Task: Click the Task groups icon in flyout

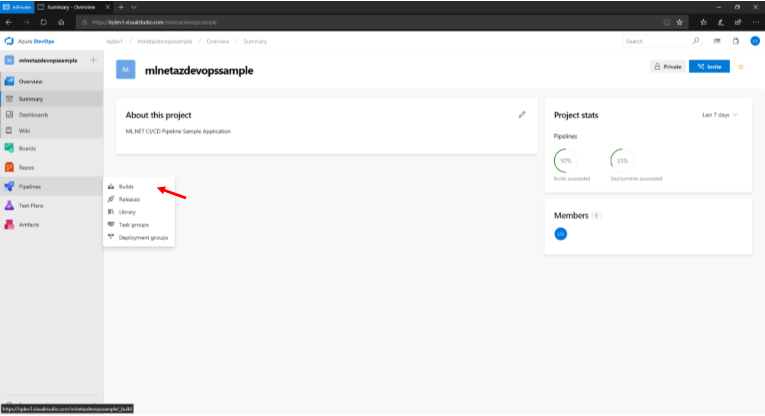Action: point(111,224)
